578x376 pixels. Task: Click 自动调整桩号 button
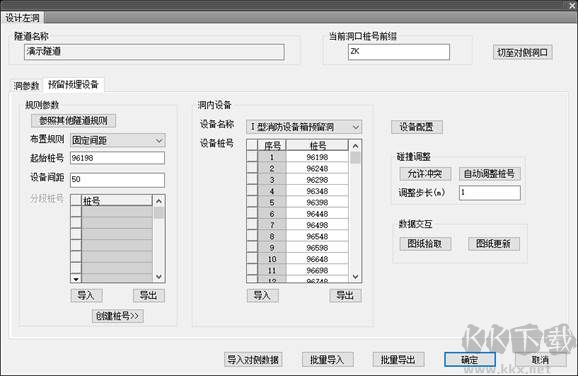pyautogui.click(x=489, y=174)
